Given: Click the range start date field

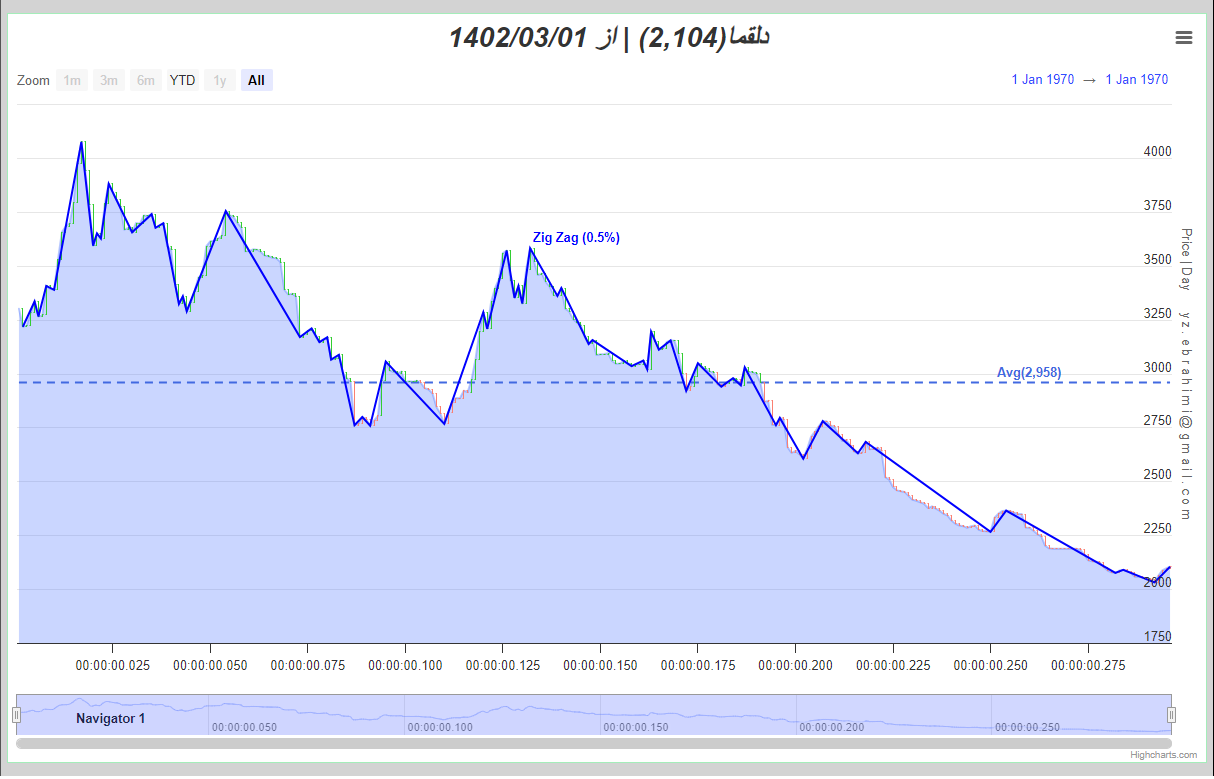Looking at the screenshot, I should click(1043, 80).
